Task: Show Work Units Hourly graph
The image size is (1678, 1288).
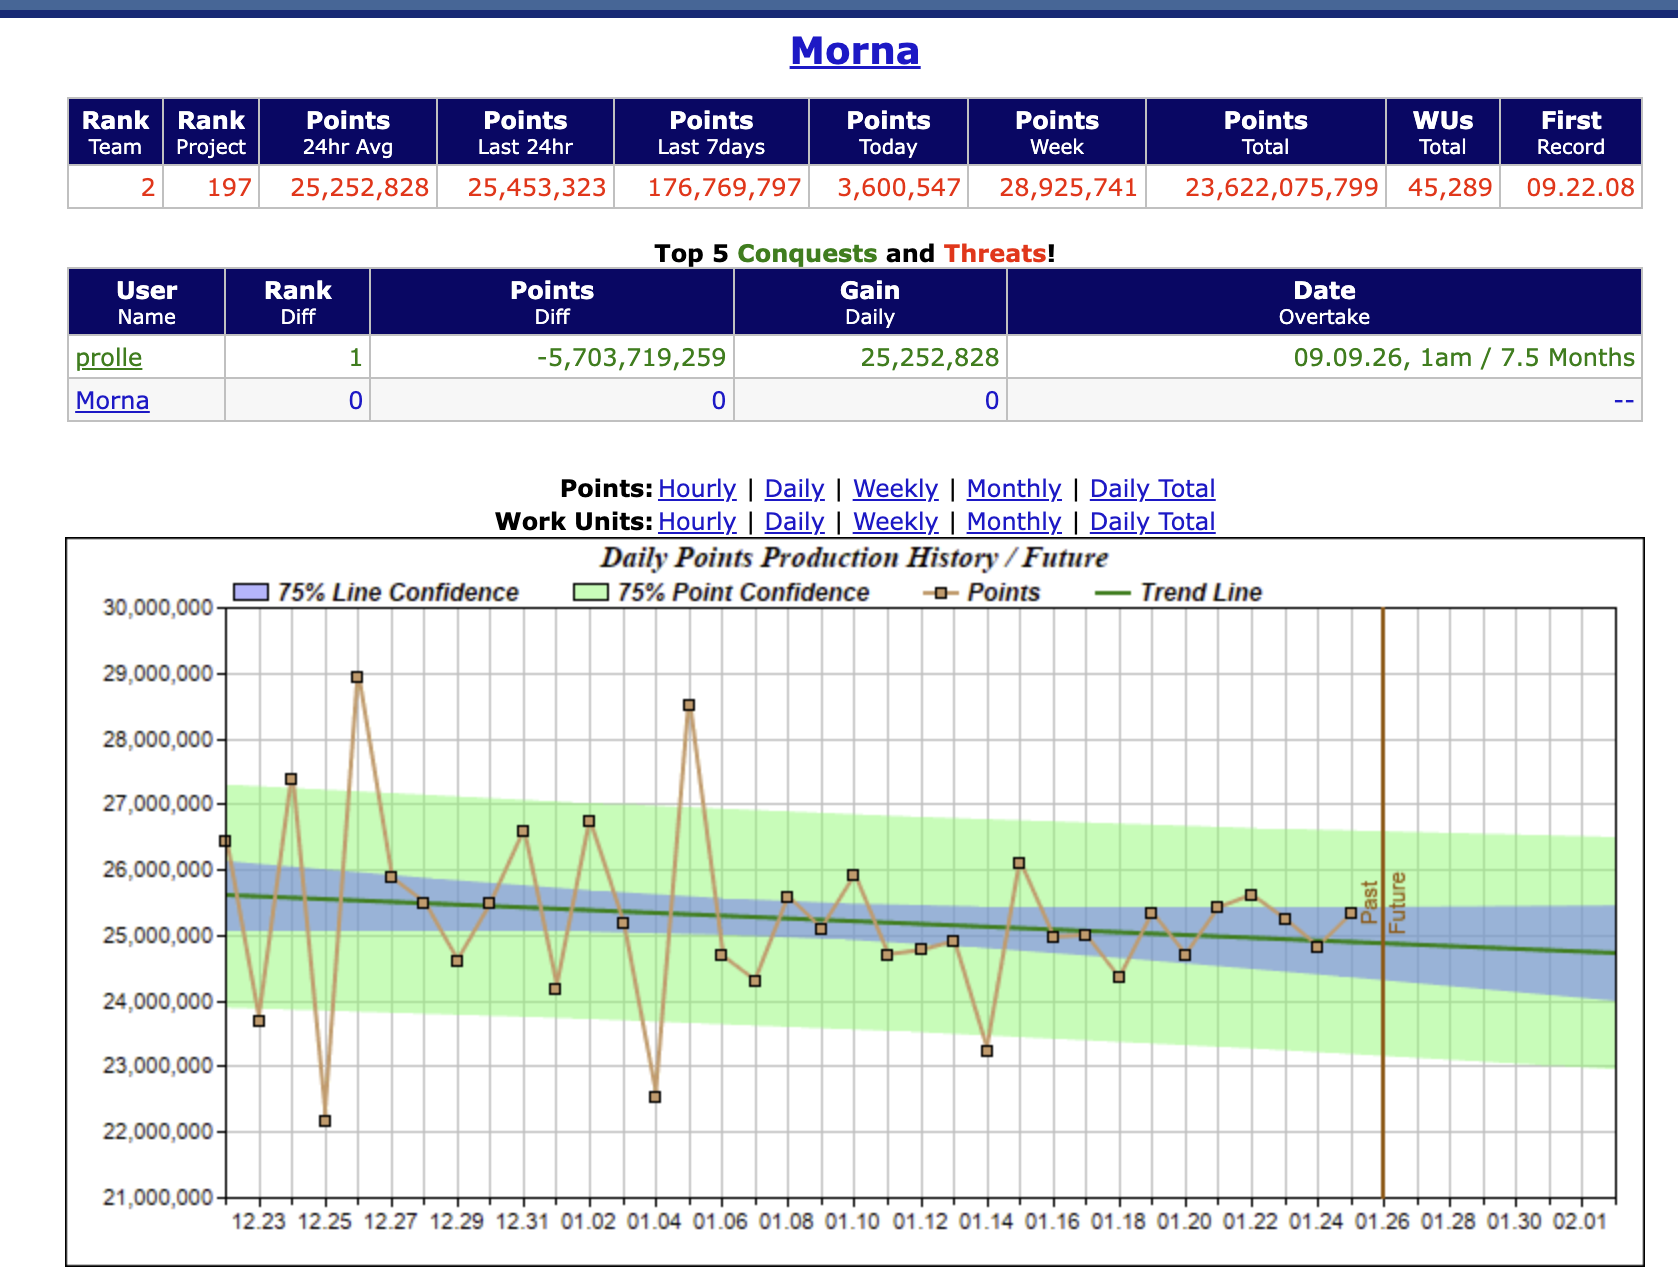Action: coord(696,522)
